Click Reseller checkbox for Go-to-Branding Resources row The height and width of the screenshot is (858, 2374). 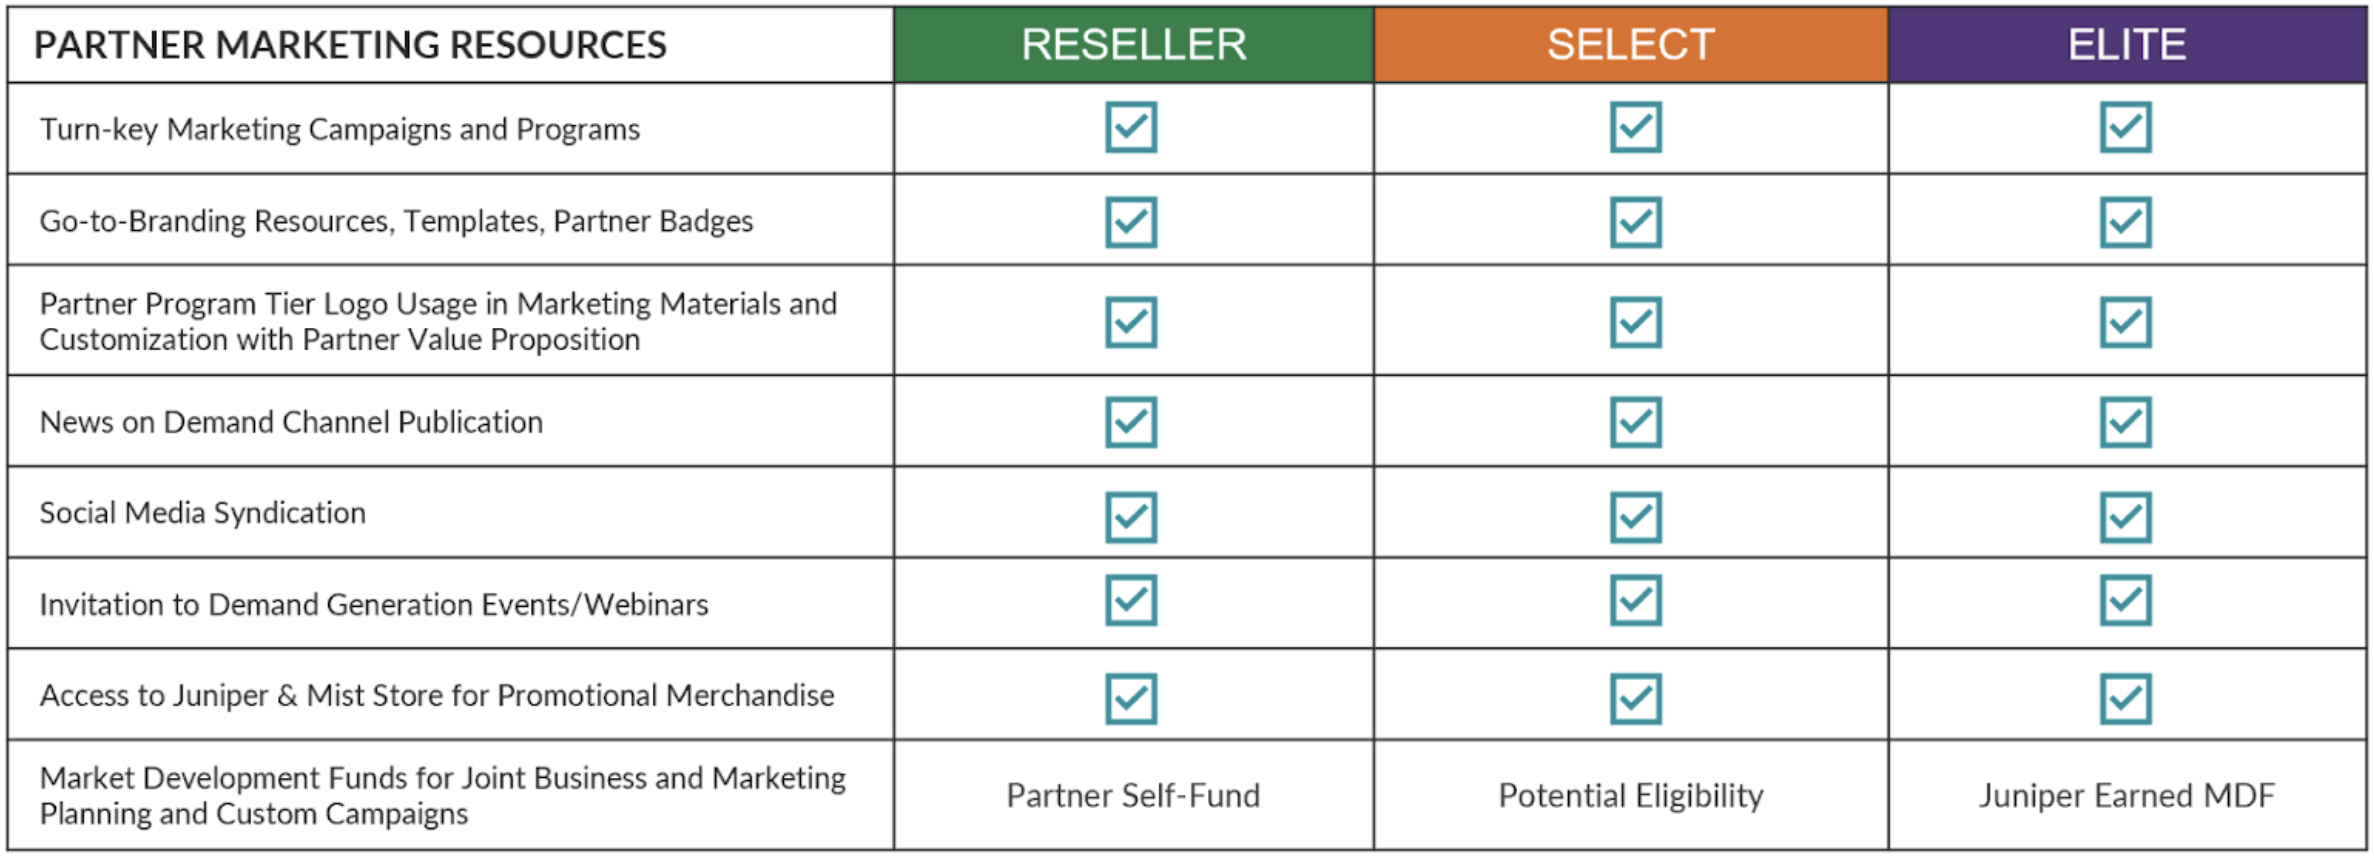(x=1131, y=222)
